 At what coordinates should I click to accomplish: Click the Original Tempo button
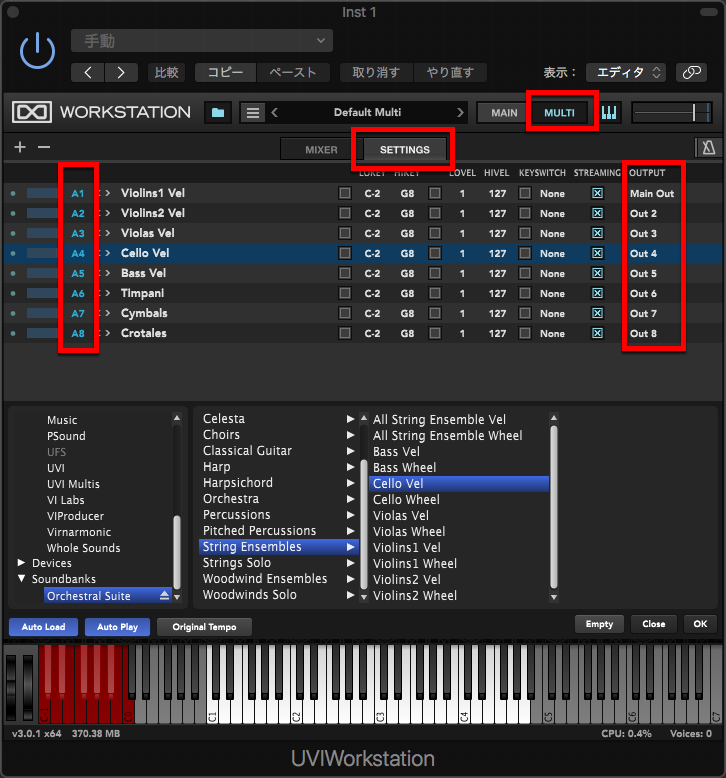tap(204, 627)
